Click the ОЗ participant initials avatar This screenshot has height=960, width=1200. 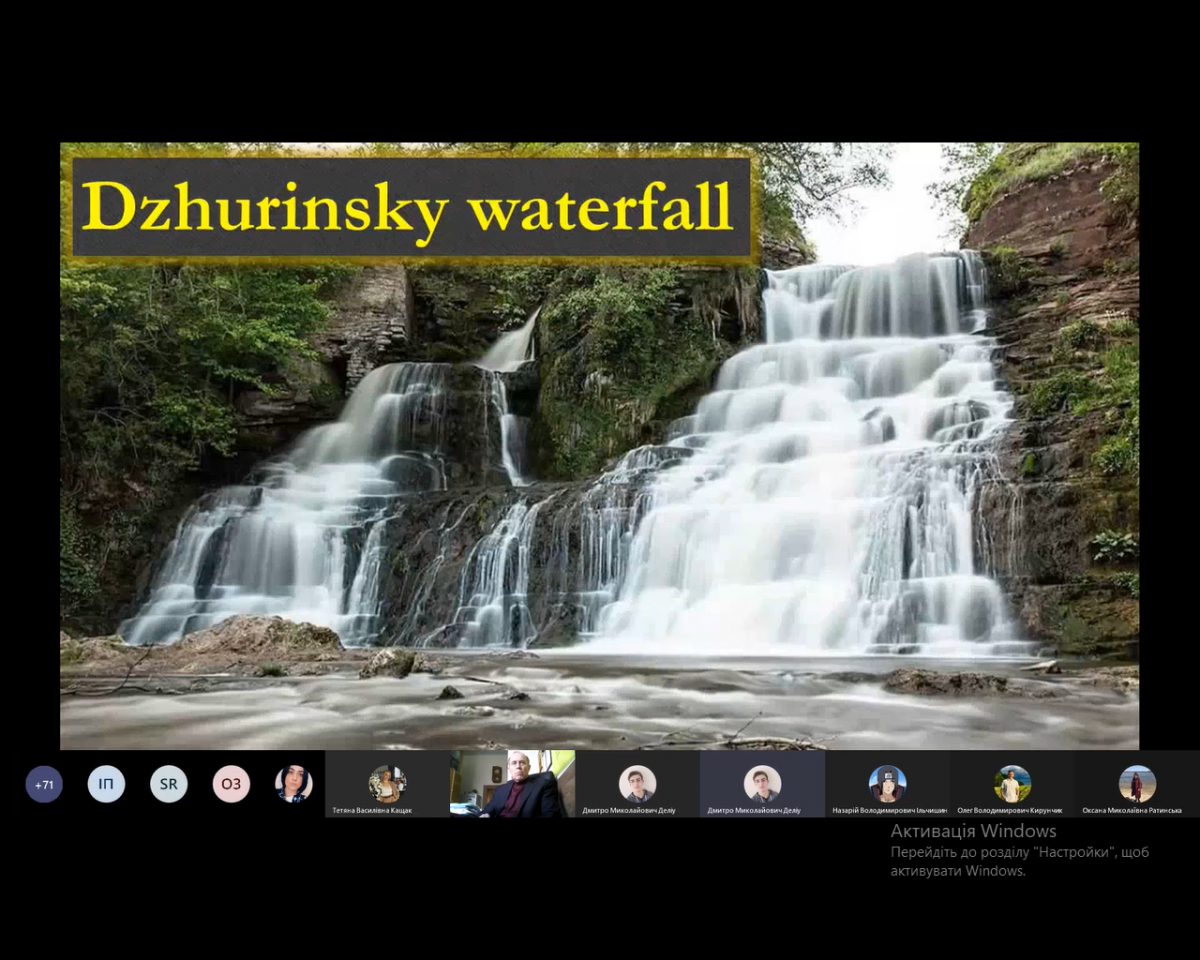[231, 784]
